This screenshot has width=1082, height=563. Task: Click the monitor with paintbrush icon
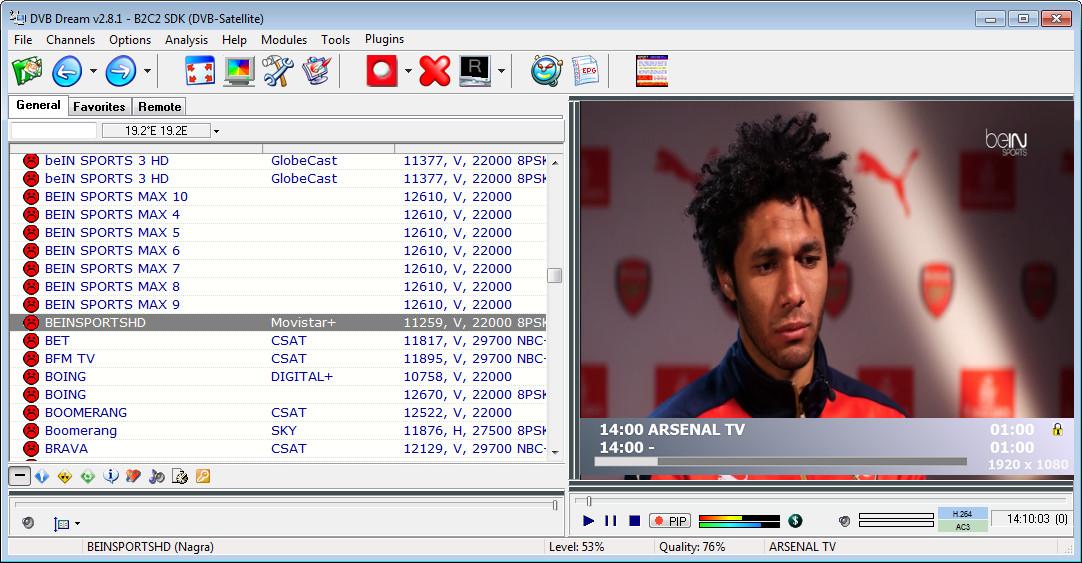coord(317,70)
